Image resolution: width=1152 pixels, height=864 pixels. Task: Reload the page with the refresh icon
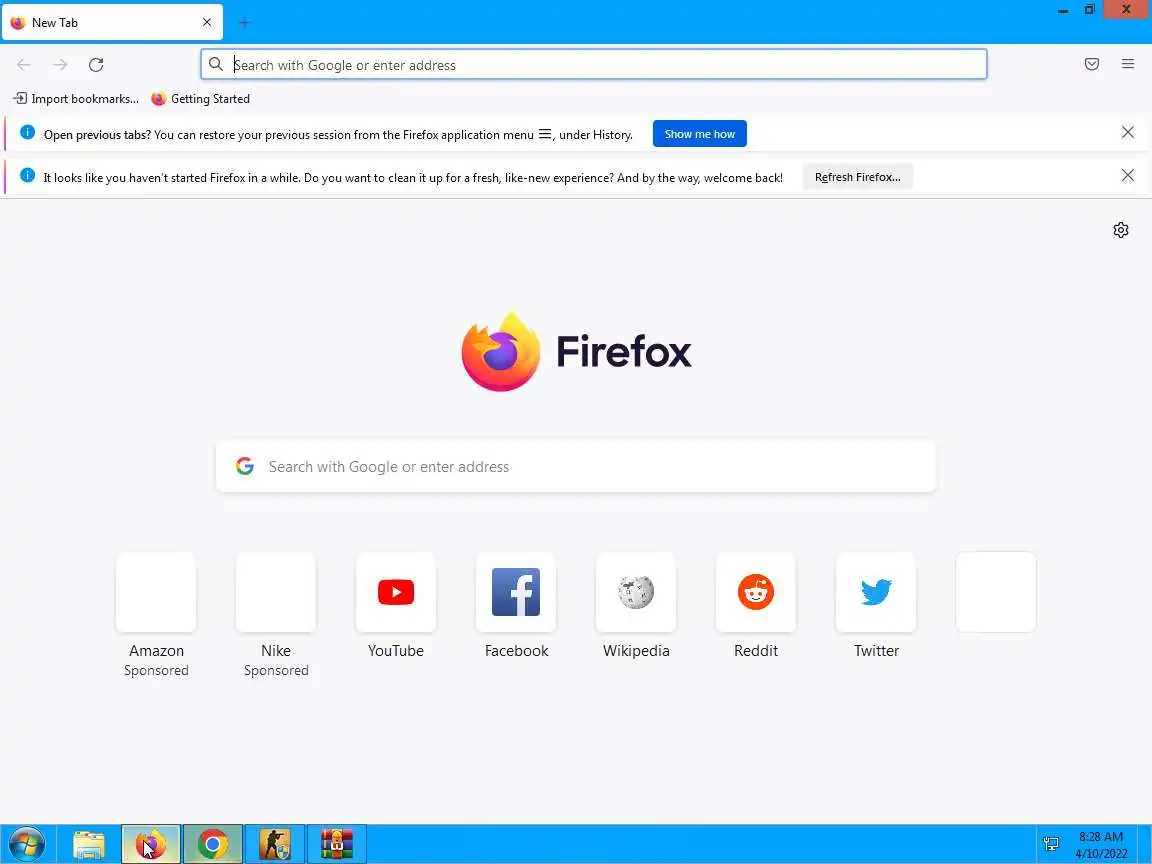click(96, 65)
